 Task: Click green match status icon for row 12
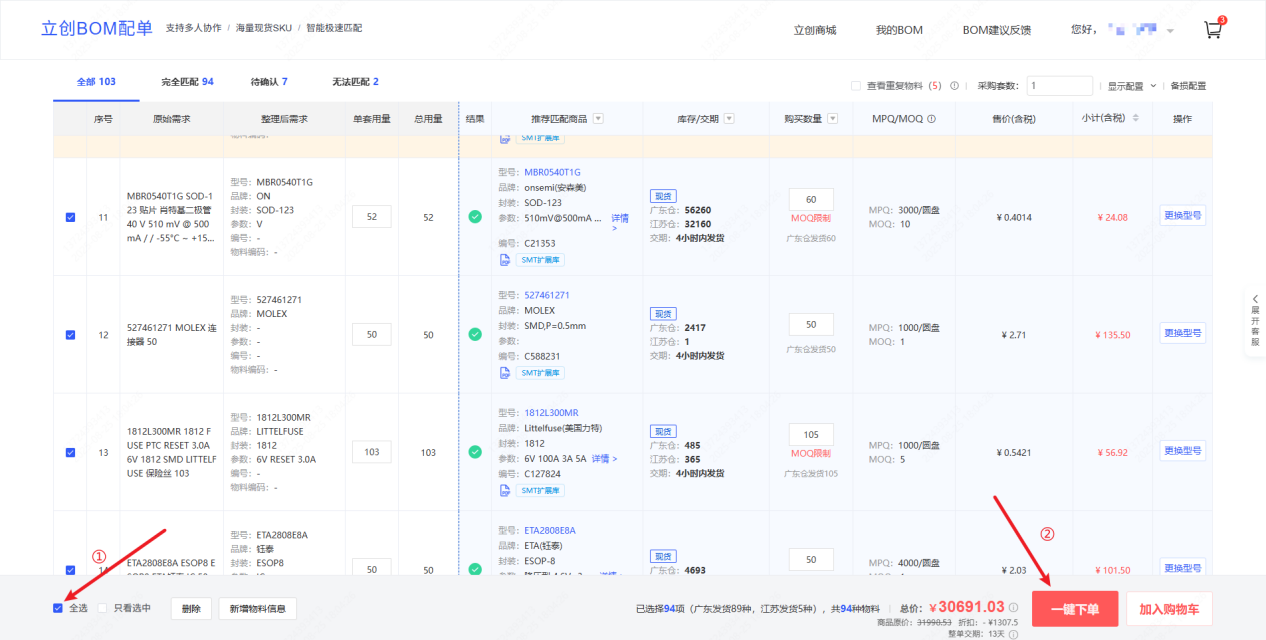475,334
